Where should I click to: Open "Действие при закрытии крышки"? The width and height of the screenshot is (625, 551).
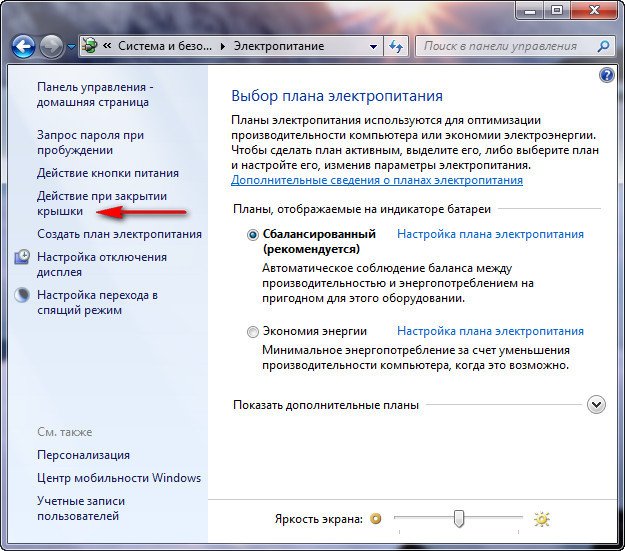[x=102, y=203]
